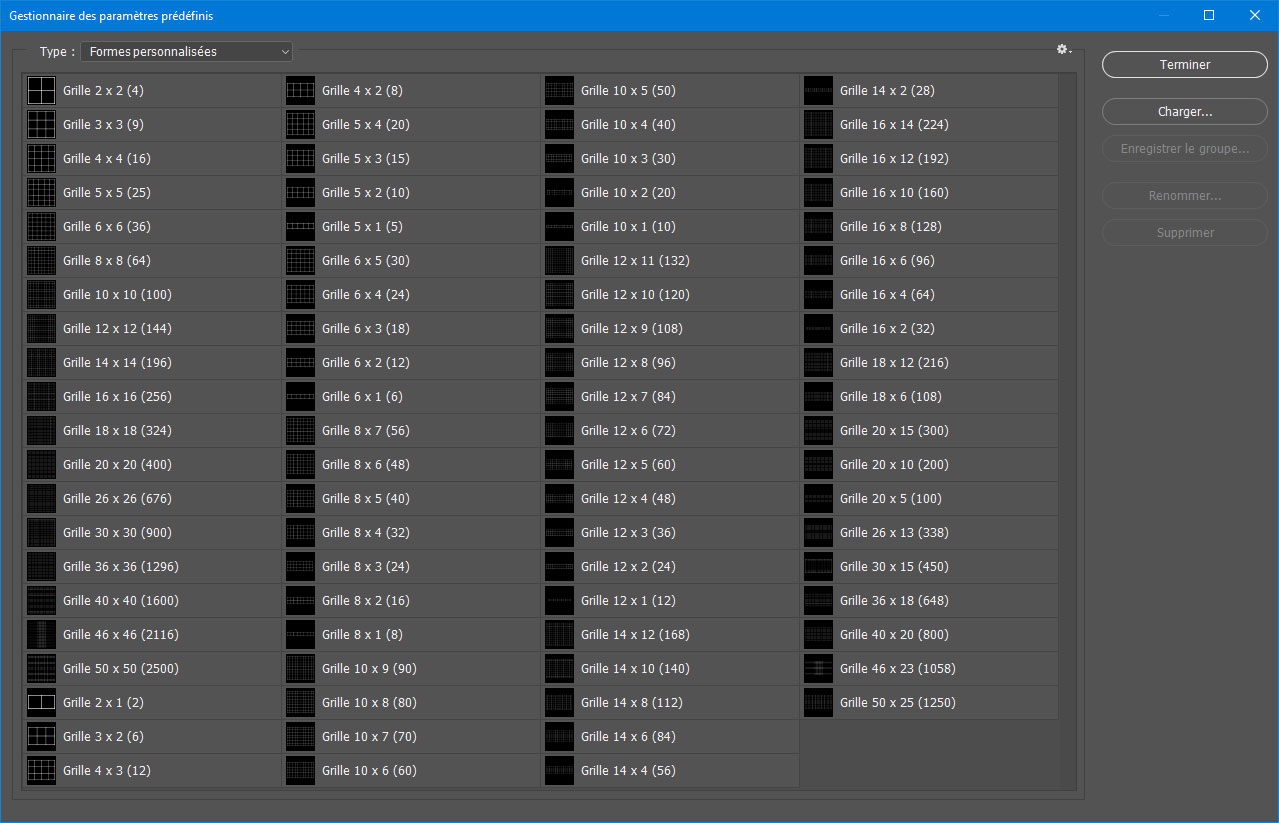The height and width of the screenshot is (823, 1279).
Task: Select the Grille 10 x 6 (60) preset
Action: pyautogui.click(x=369, y=771)
